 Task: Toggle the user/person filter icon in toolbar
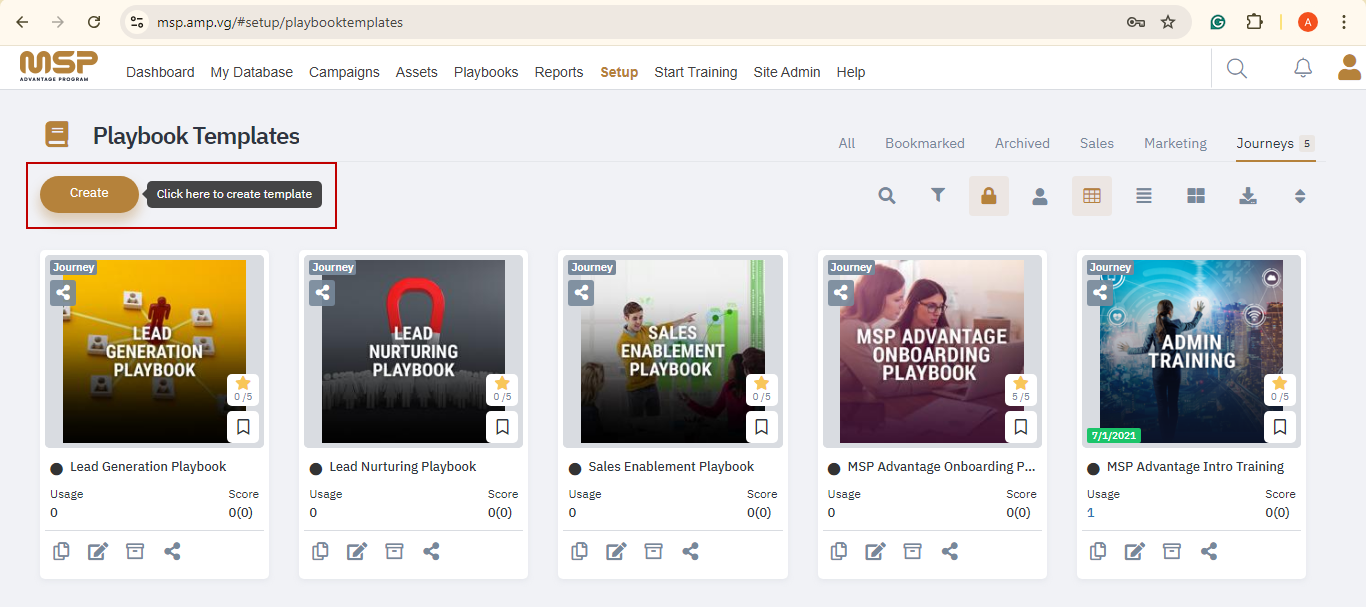[1040, 196]
